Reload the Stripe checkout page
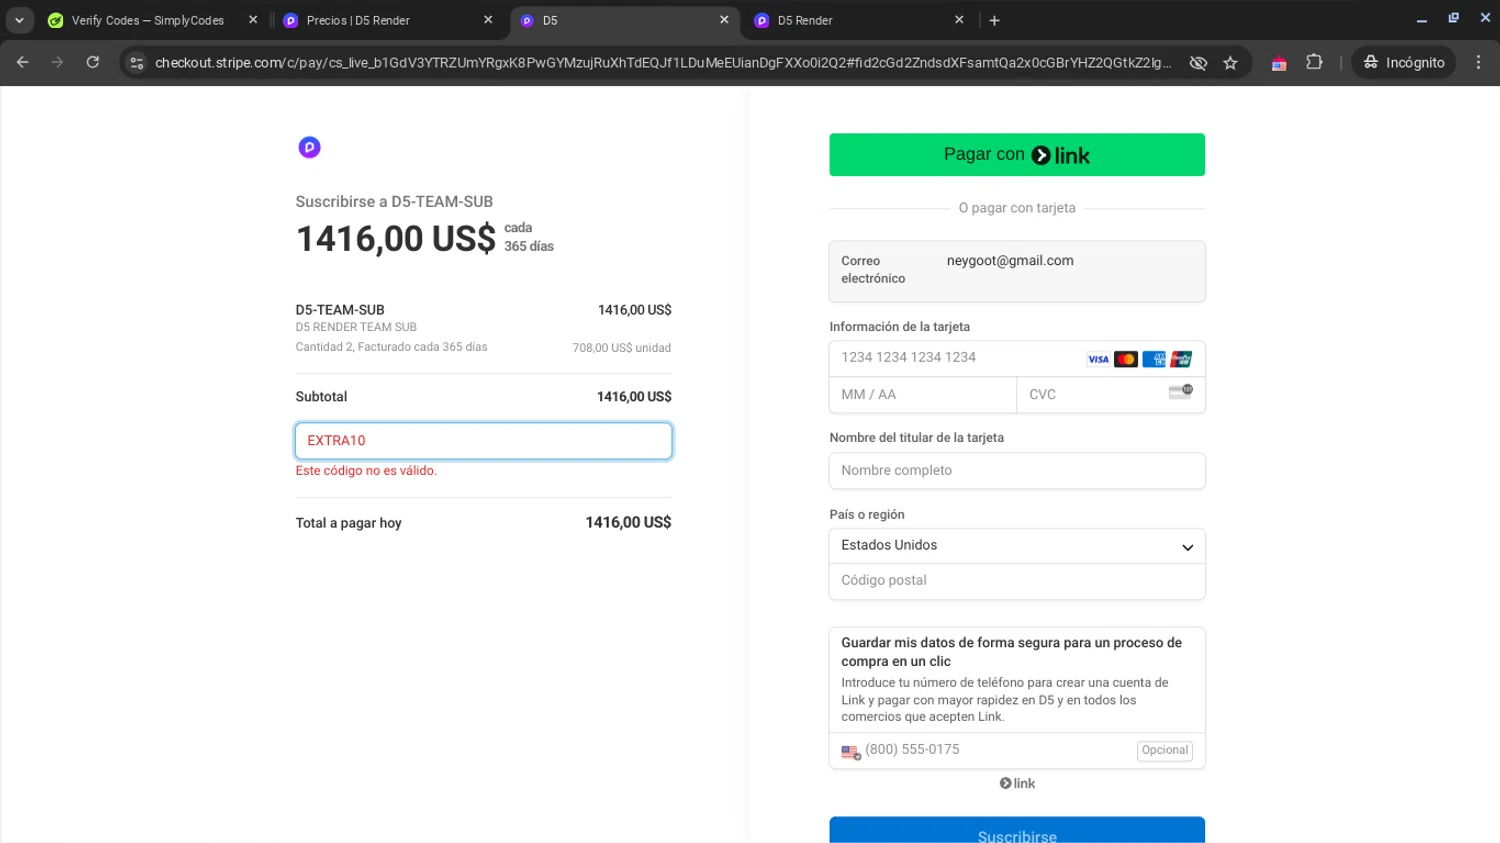The height and width of the screenshot is (843, 1500). click(x=92, y=62)
